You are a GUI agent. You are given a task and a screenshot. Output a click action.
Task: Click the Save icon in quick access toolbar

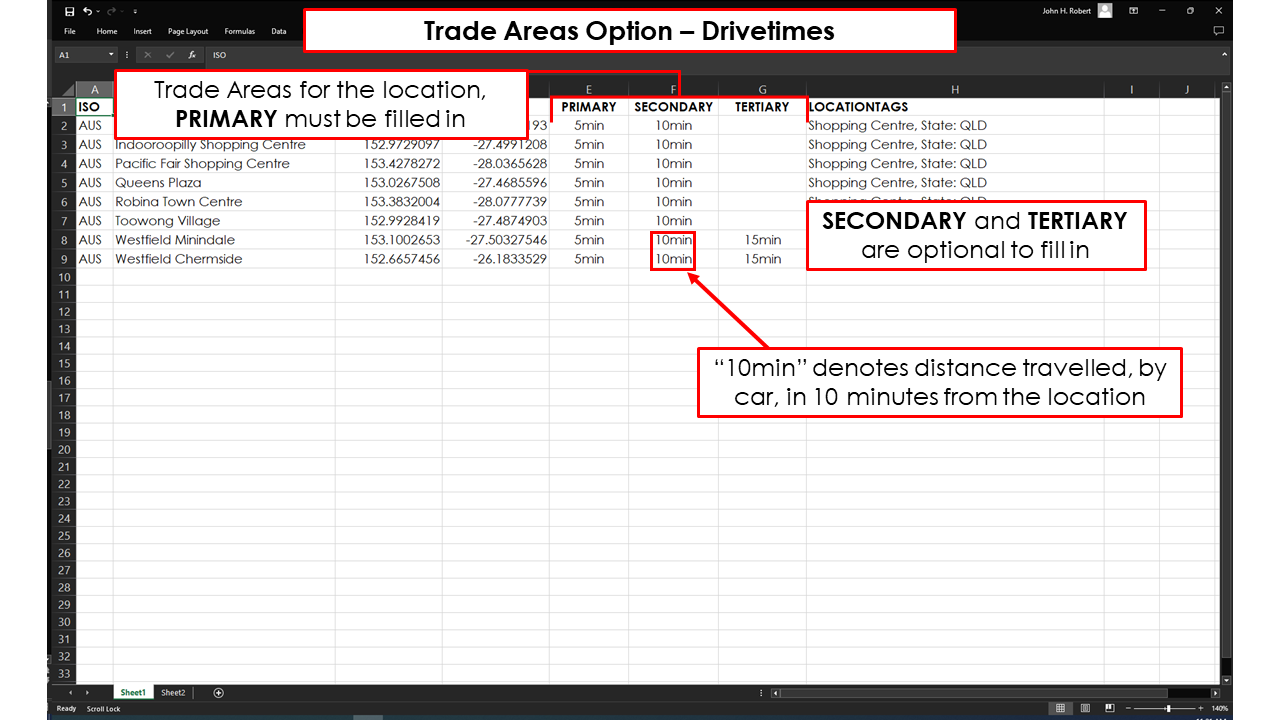click(69, 11)
